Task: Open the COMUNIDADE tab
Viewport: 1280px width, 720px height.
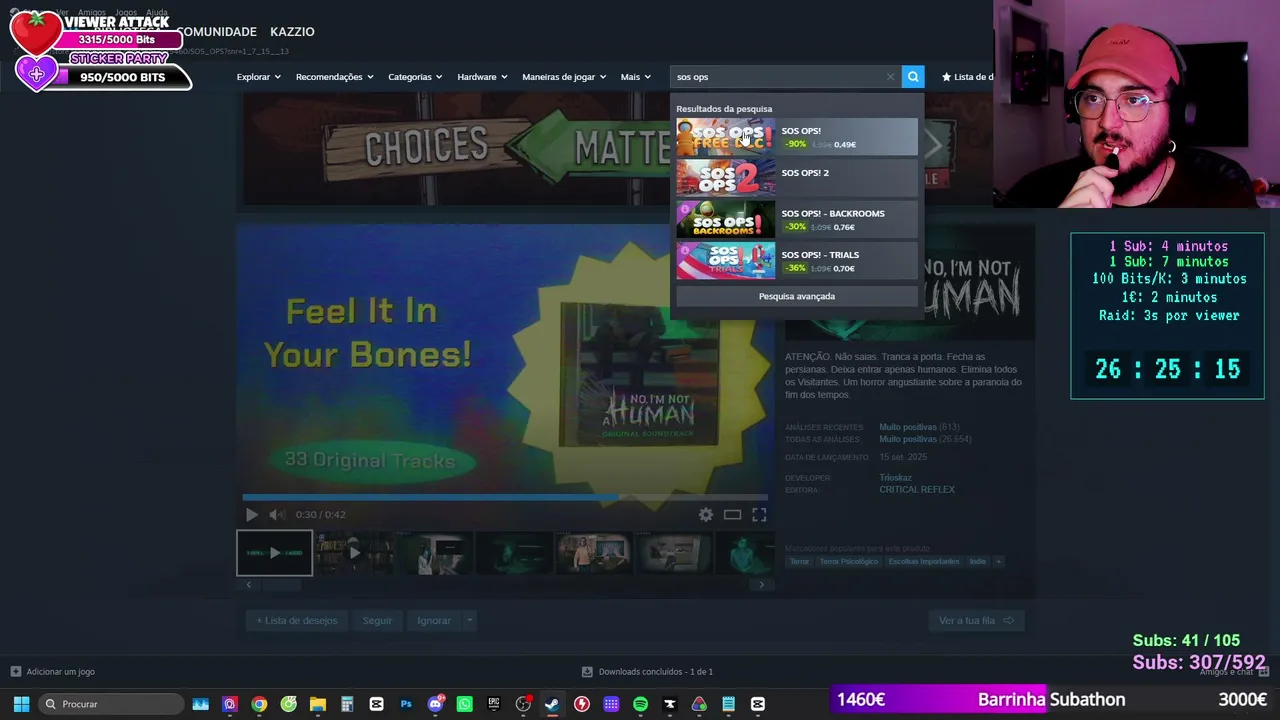Action: point(216,32)
